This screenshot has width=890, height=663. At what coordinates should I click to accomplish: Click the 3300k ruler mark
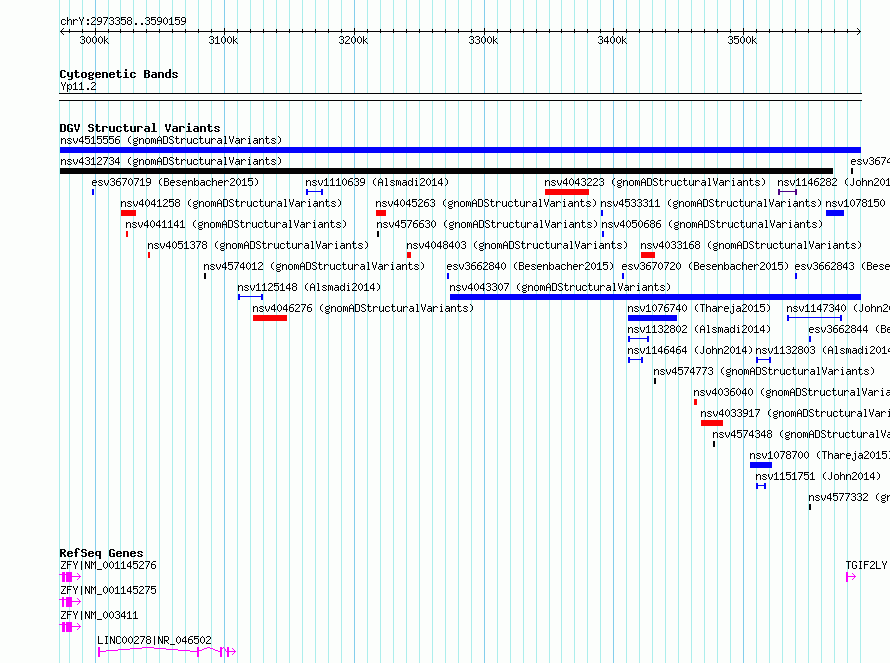[x=483, y=40]
